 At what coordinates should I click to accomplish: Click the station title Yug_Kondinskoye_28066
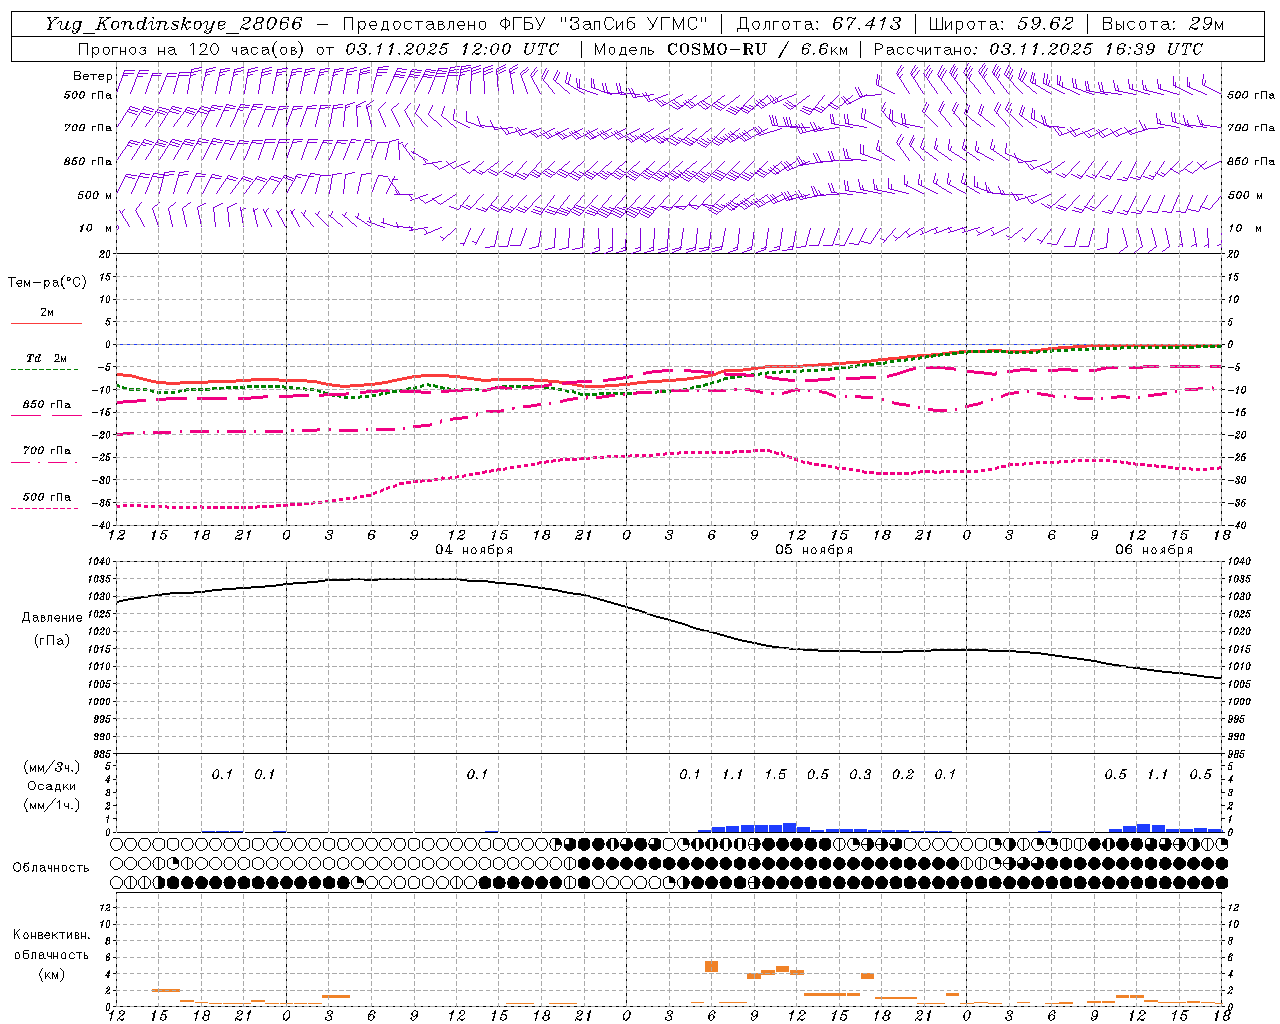pos(174,24)
